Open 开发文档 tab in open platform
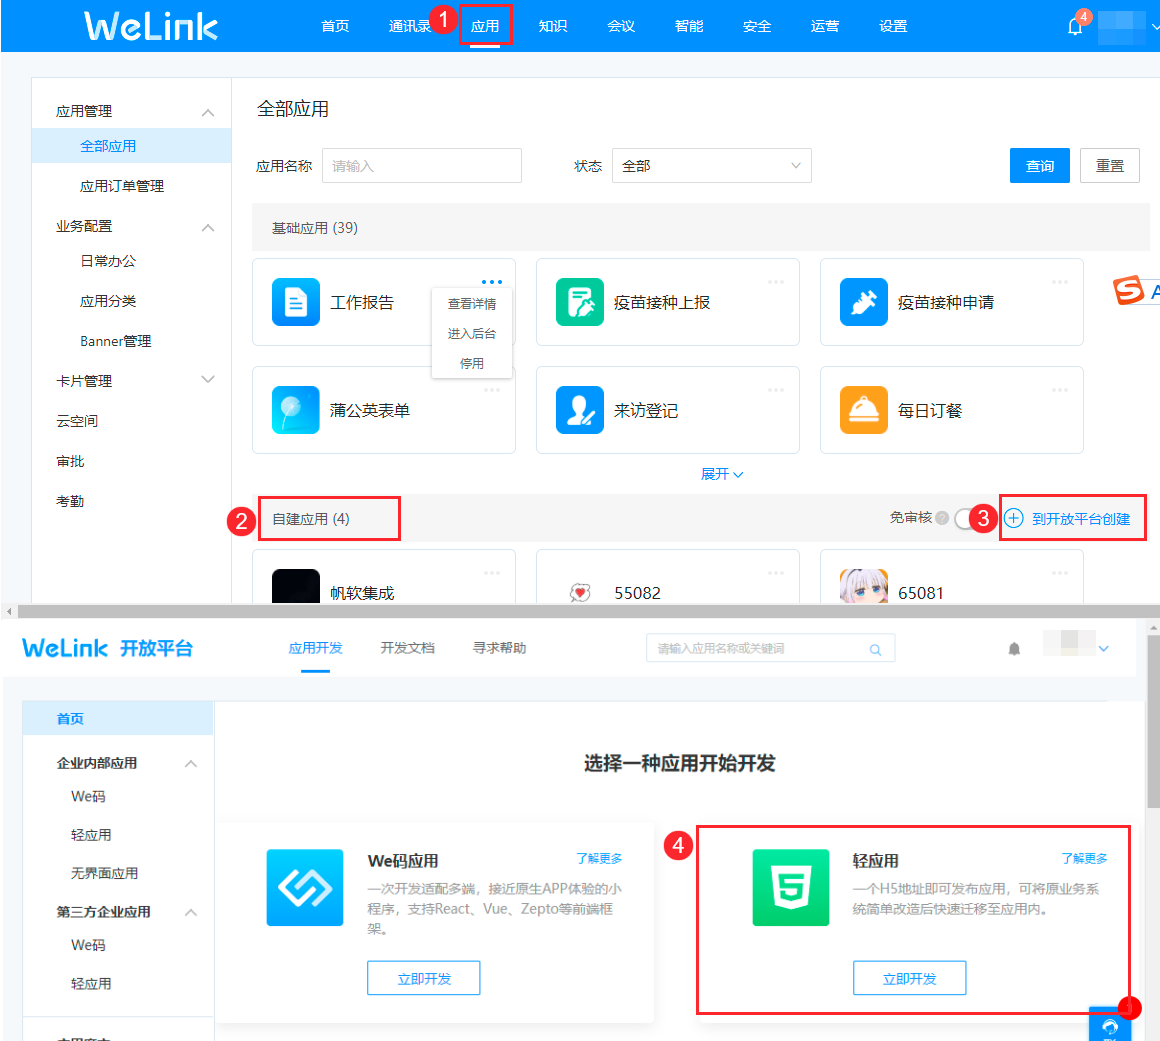 tap(407, 648)
